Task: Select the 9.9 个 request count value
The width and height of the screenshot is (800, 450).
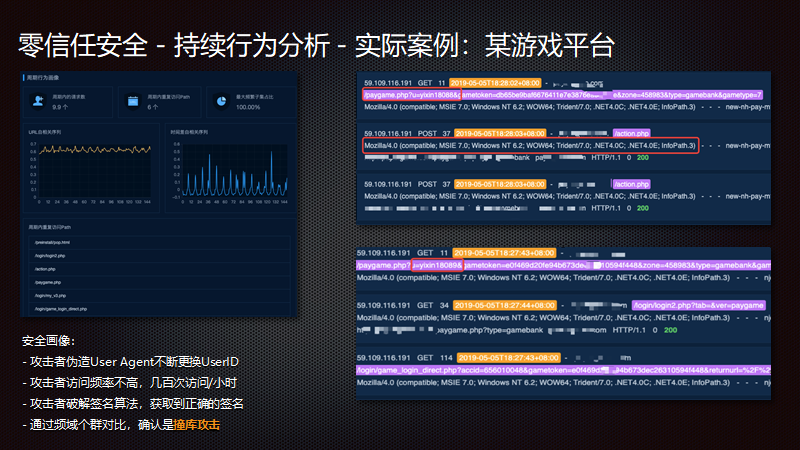Action: point(60,107)
